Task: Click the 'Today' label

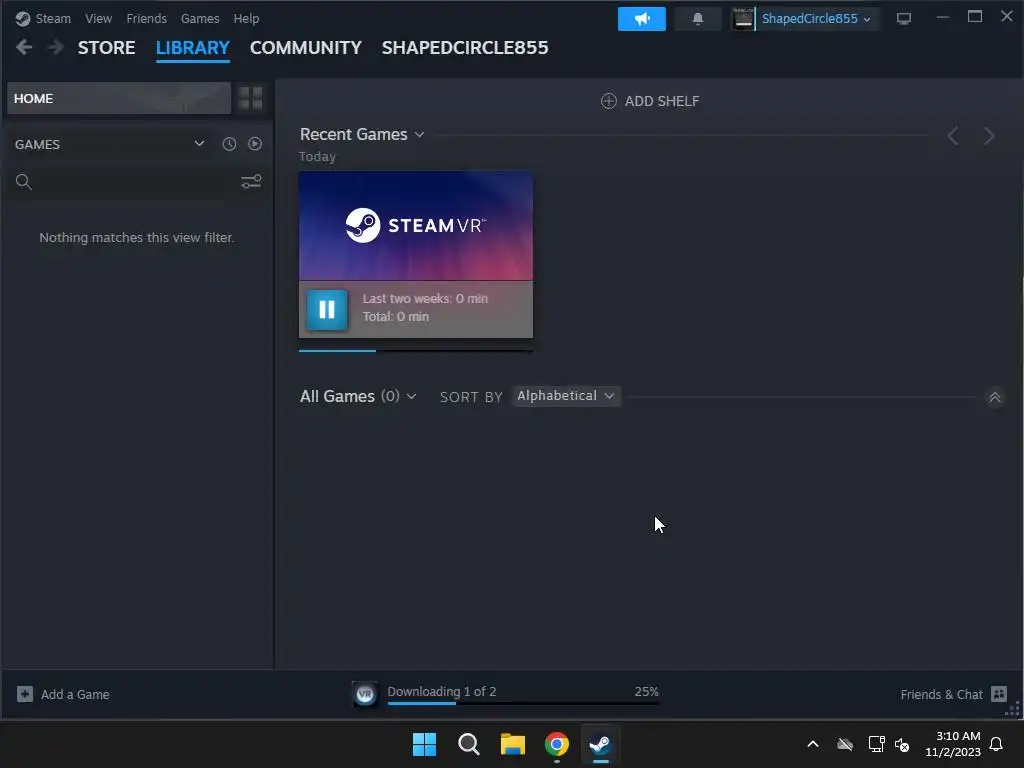Action: click(x=317, y=157)
